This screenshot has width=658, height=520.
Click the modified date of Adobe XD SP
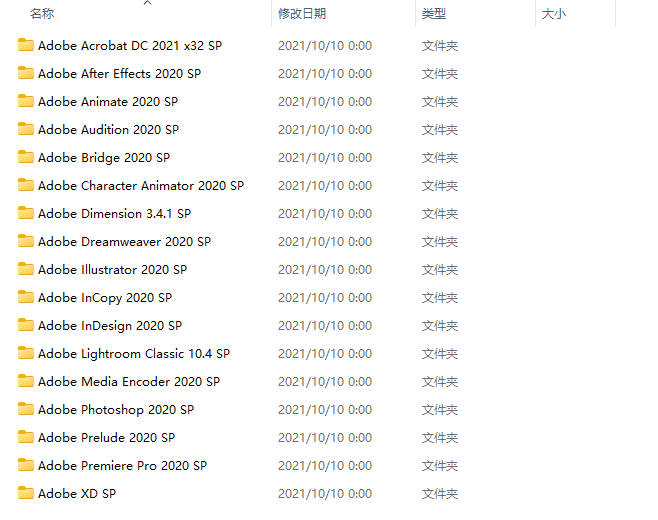[x=325, y=494]
